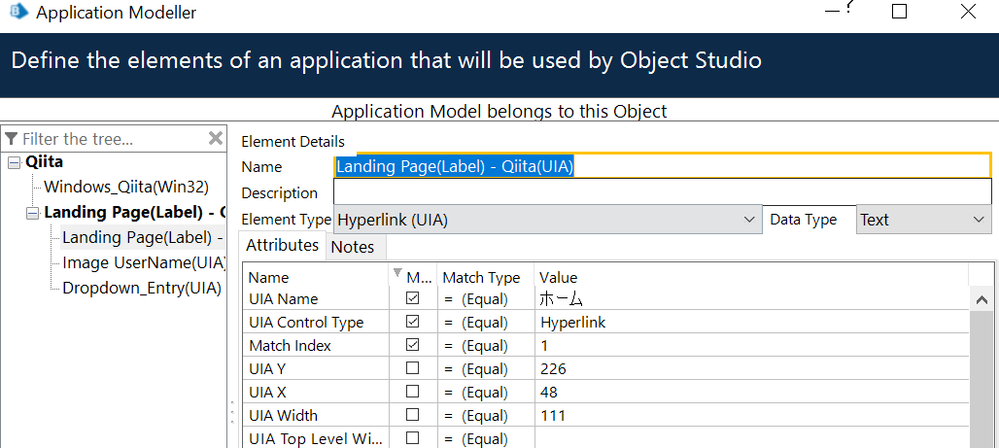Open the help question mark in the title bar
This screenshot has width=999, height=448.
(x=849, y=8)
